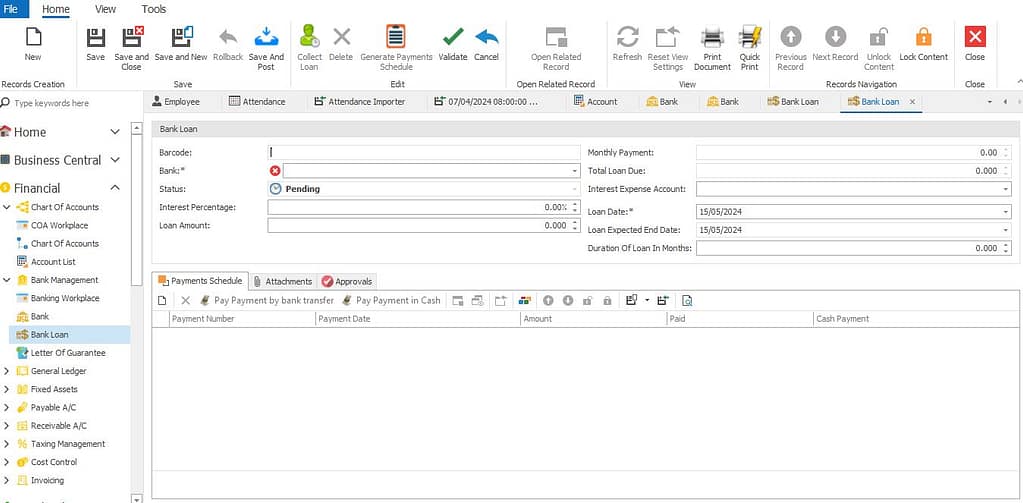This screenshot has height=503, width=1023.
Task: Expand Fixed Assets tree node
Action: tap(7, 389)
